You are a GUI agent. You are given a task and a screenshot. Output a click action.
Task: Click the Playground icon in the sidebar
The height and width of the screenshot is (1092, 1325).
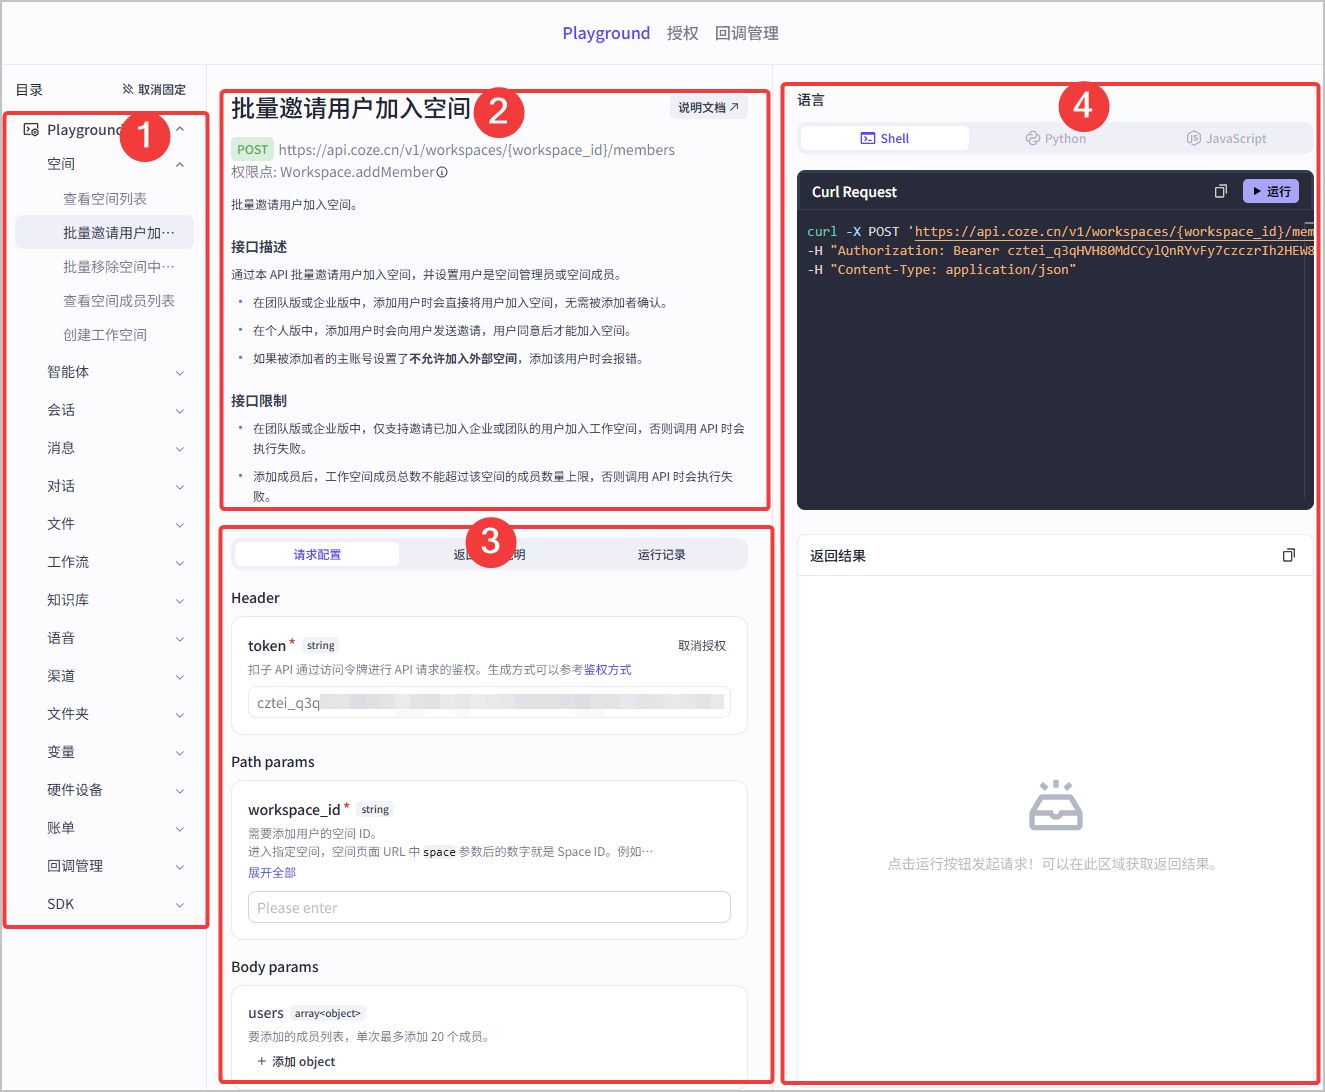coord(31,130)
